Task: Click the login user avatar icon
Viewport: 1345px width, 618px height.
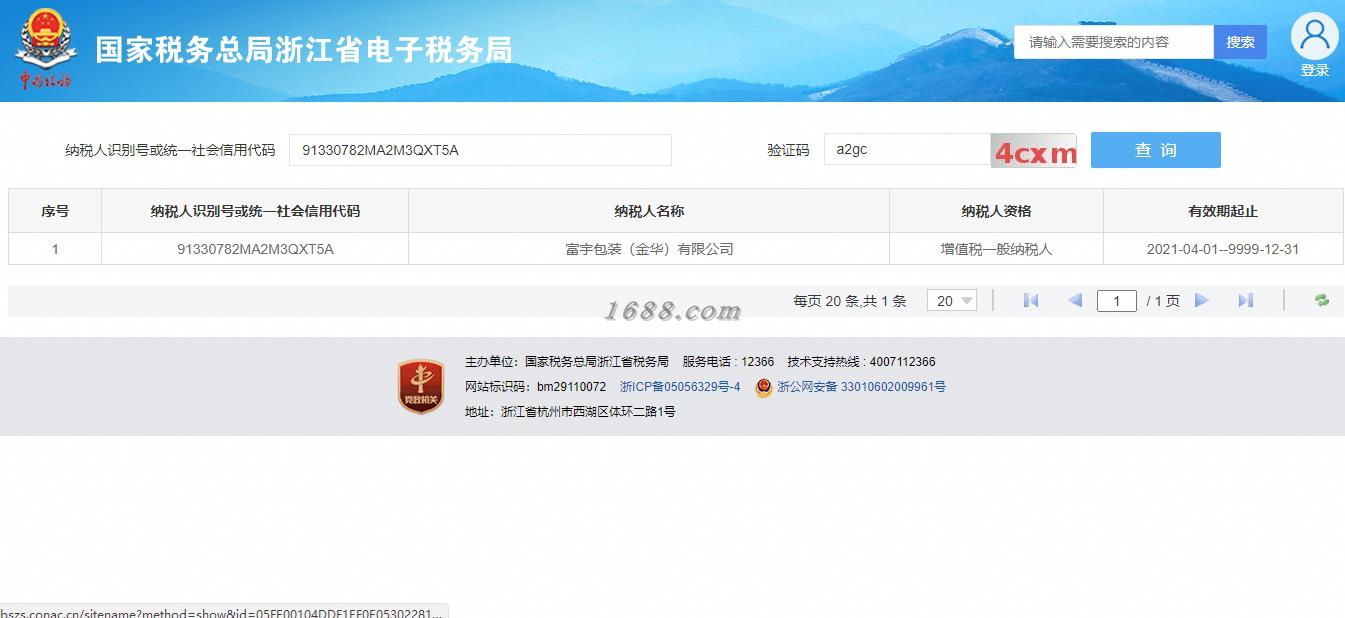Action: [x=1314, y=37]
